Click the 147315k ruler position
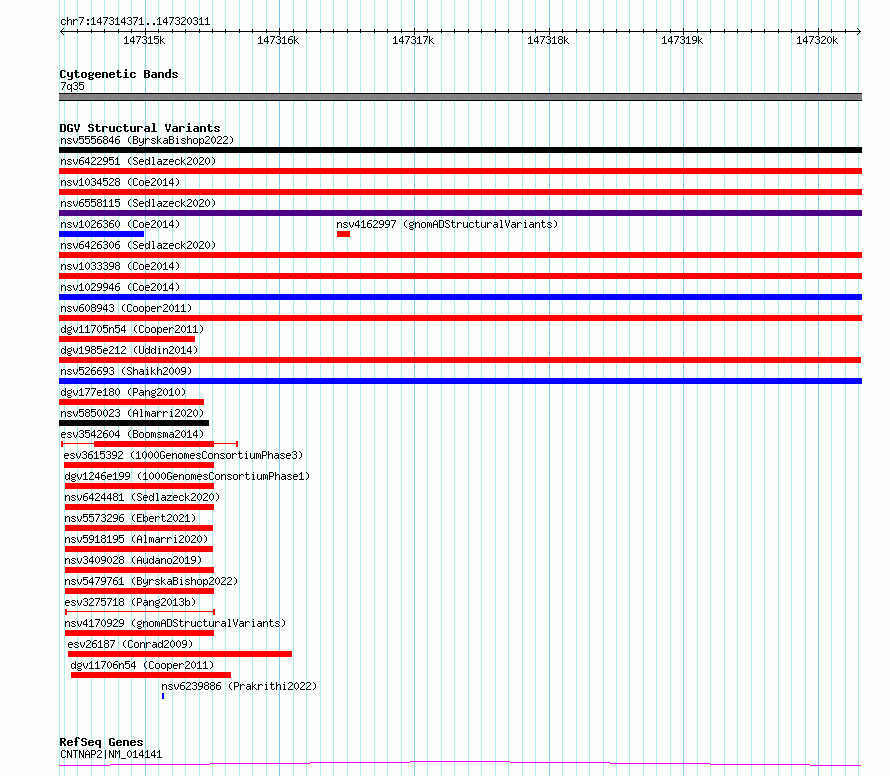Screen dimensions: 890x776 144,40
